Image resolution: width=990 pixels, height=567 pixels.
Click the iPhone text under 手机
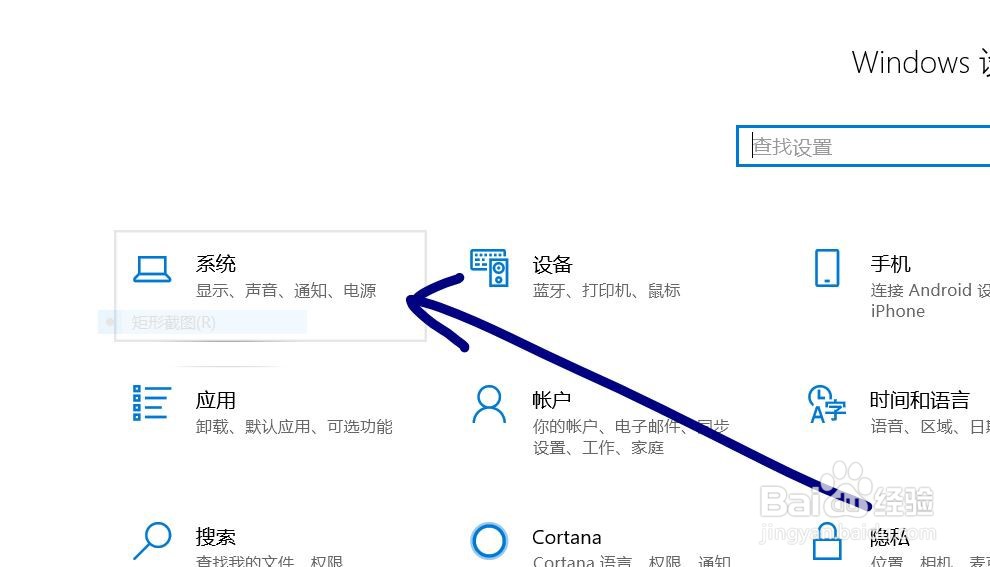coord(897,311)
